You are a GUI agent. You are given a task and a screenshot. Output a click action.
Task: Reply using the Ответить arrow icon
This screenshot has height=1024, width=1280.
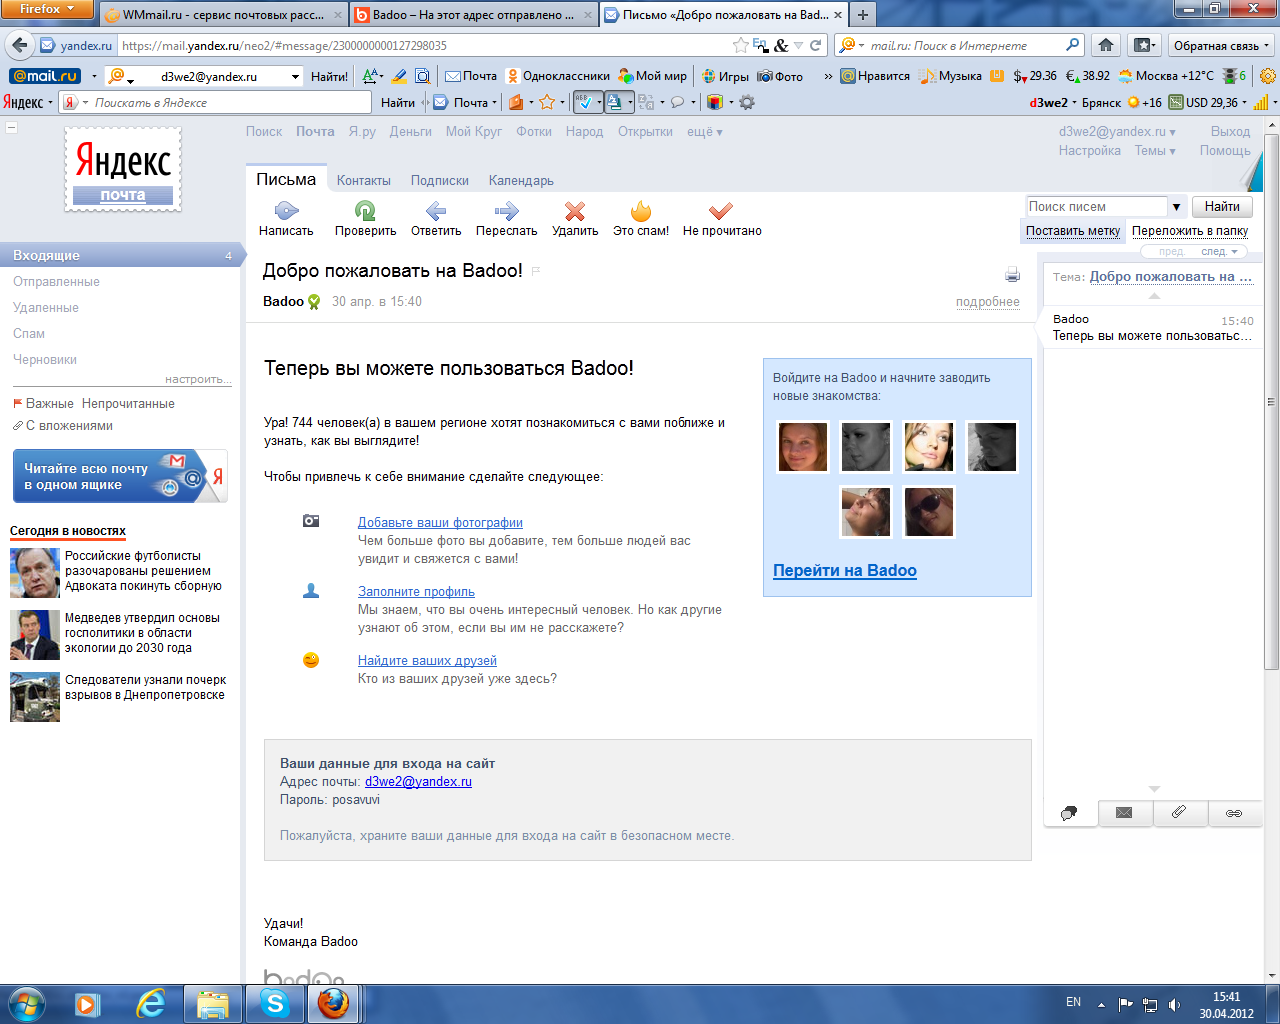[435, 210]
